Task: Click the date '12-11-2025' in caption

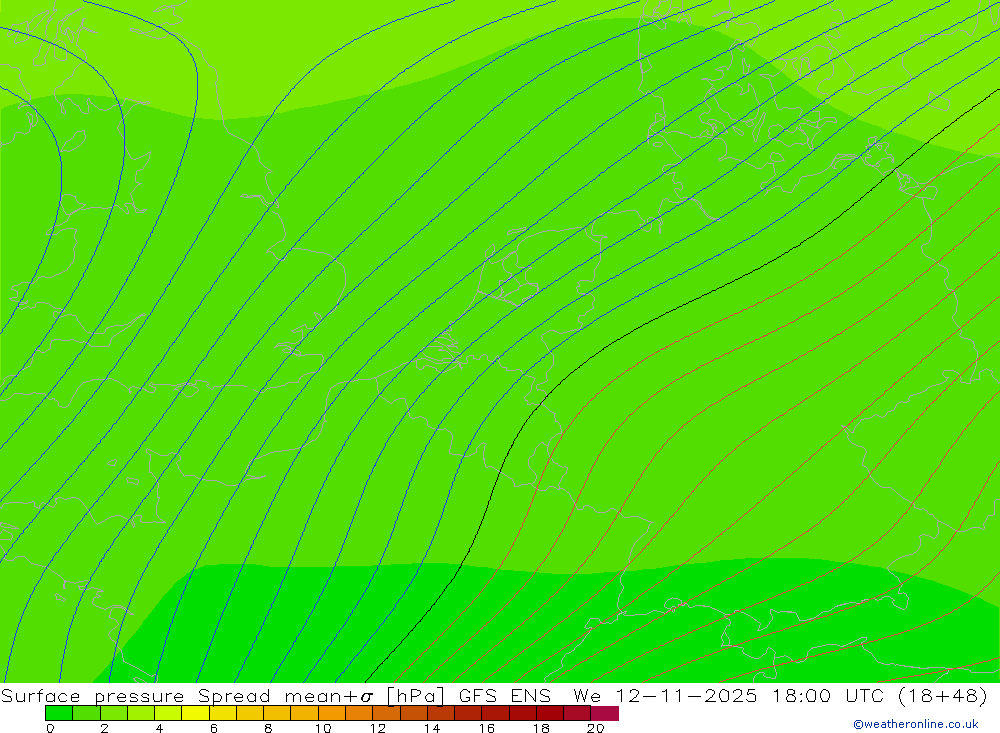Action: pyautogui.click(x=686, y=695)
